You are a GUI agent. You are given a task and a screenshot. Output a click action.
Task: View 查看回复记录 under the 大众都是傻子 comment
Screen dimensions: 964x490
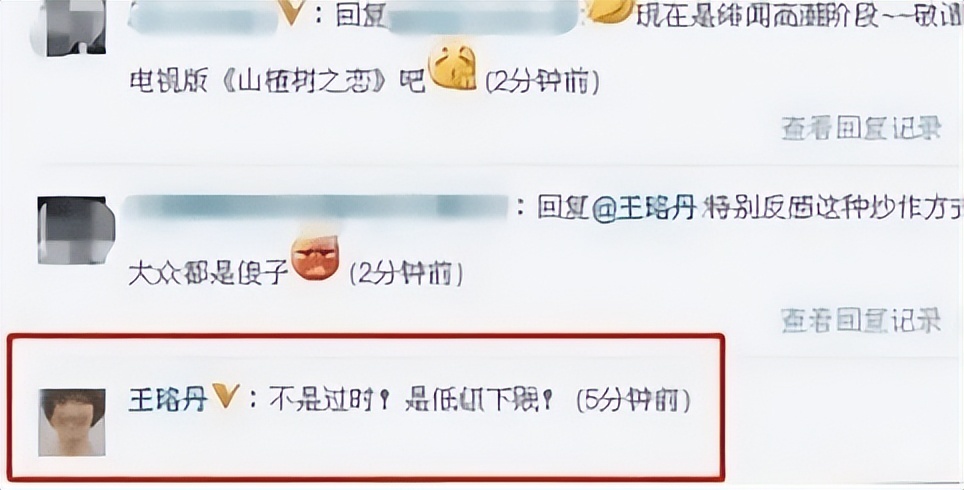coord(861,320)
